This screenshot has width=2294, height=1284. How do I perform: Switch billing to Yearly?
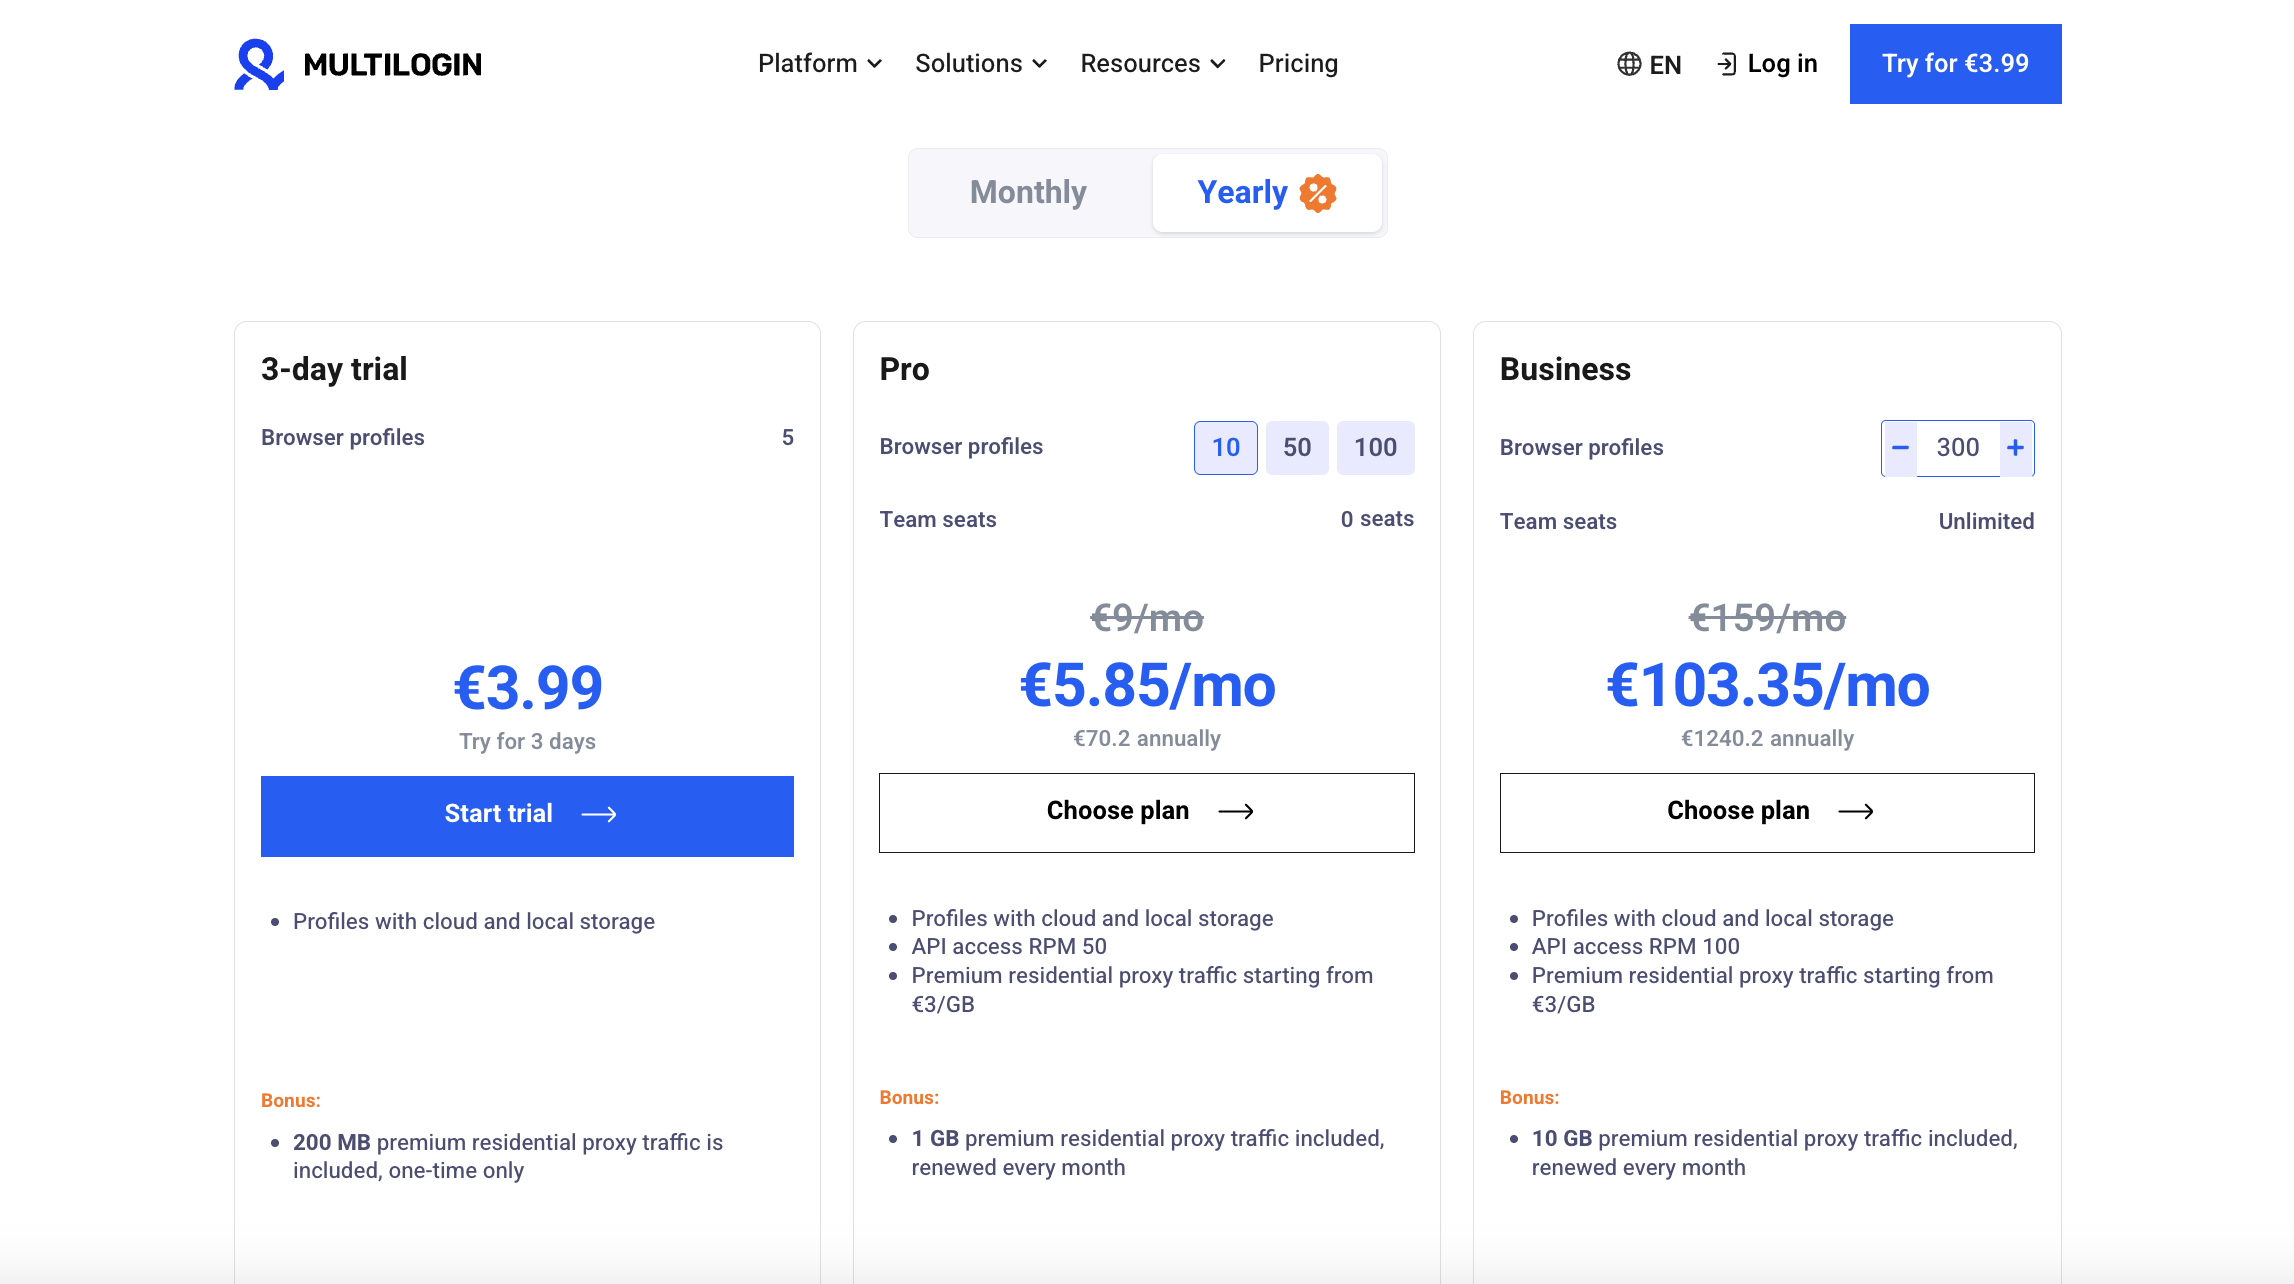[1242, 192]
